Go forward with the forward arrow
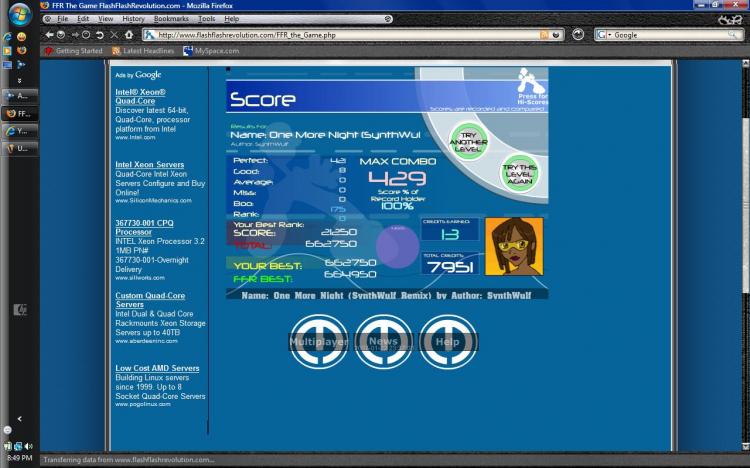Viewport: 750px width, 468px height. [75, 35]
